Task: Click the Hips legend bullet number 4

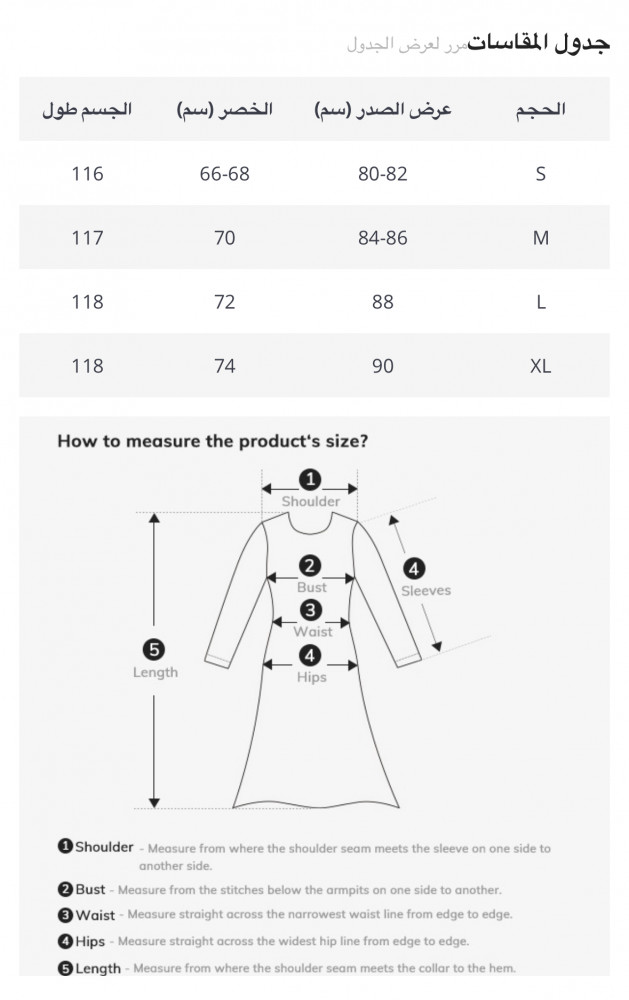Action: [65, 941]
